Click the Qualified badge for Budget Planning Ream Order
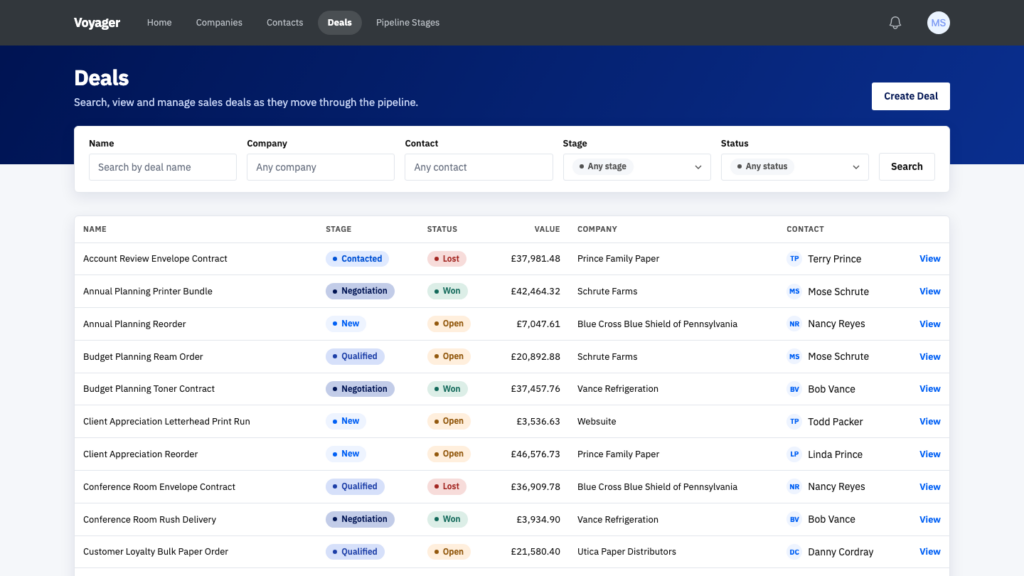1024x576 pixels. click(355, 357)
